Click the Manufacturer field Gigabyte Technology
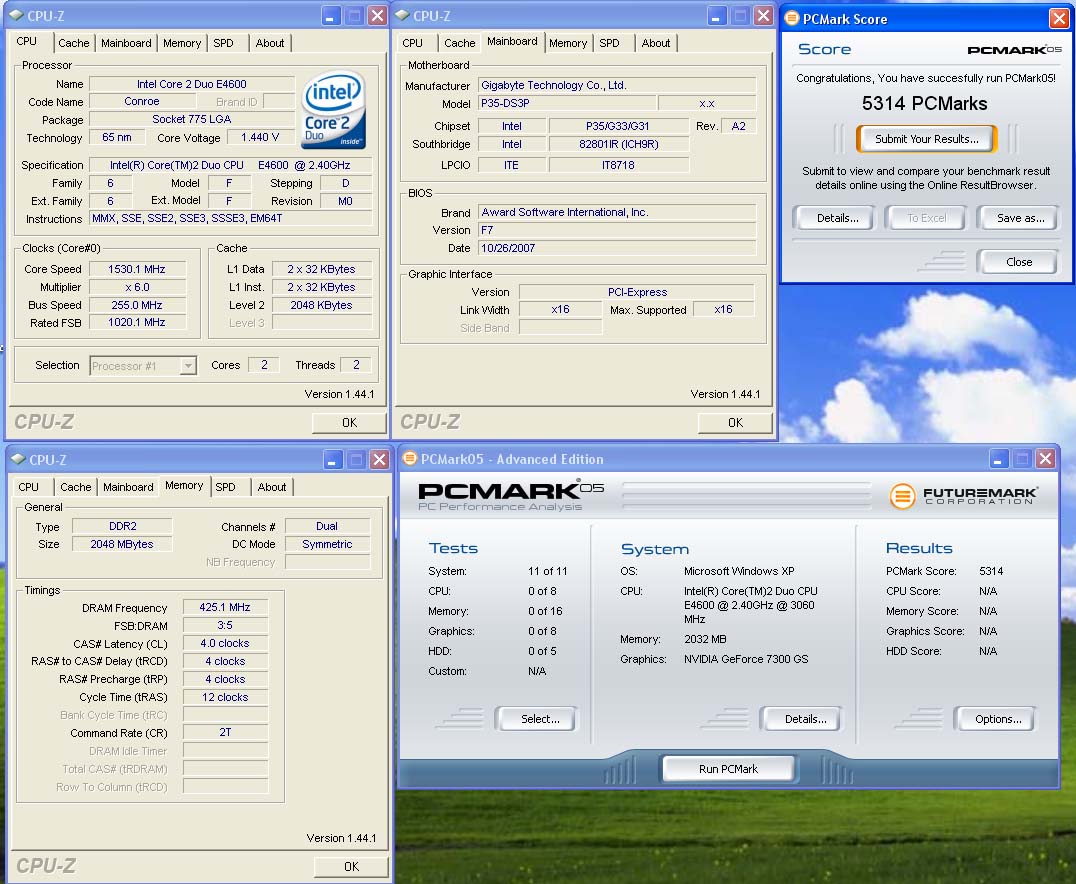The width and height of the screenshot is (1076, 884). pos(617,85)
